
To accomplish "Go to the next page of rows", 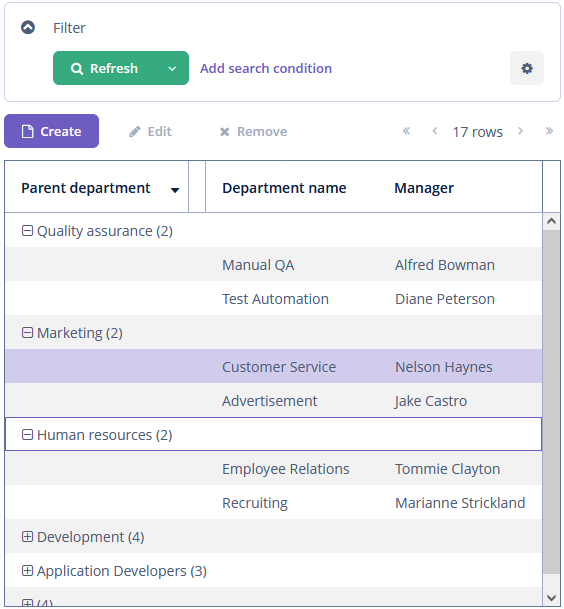I will point(520,131).
